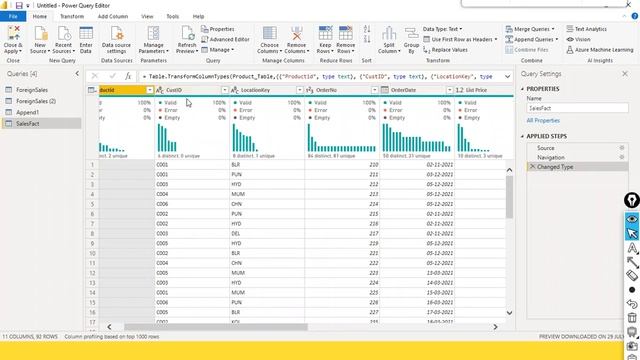This screenshot has width=640, height=360.
Task: Close the Query Settings pane
Action: pos(625,73)
